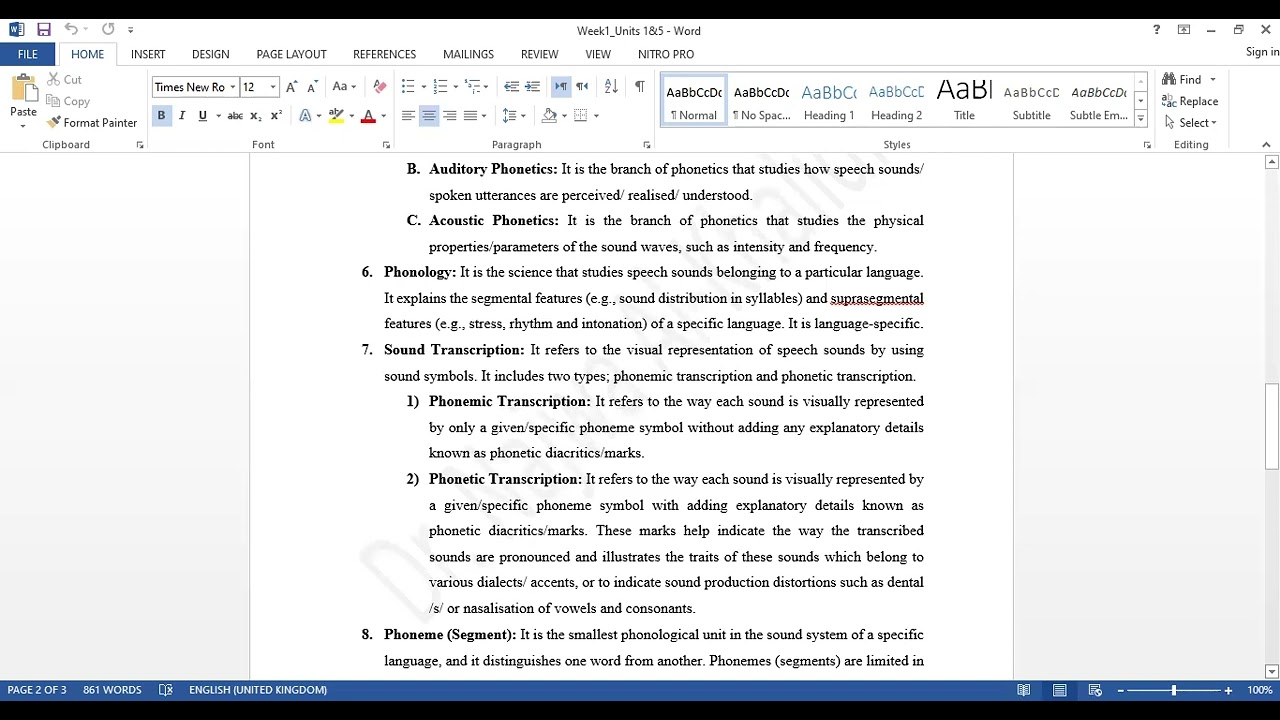The width and height of the screenshot is (1280, 720).
Task: Justify the paragraph text
Action: click(470, 116)
